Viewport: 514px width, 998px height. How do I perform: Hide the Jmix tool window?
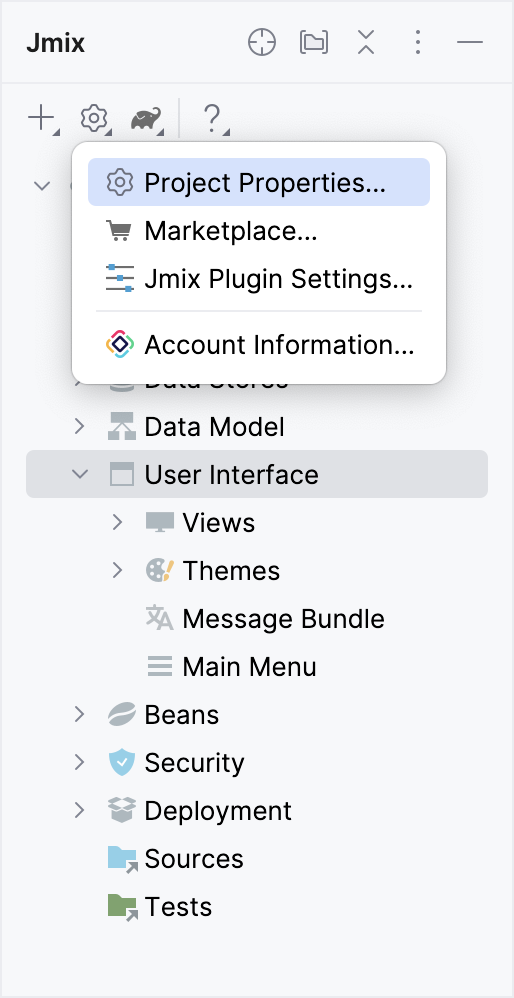(x=470, y=43)
